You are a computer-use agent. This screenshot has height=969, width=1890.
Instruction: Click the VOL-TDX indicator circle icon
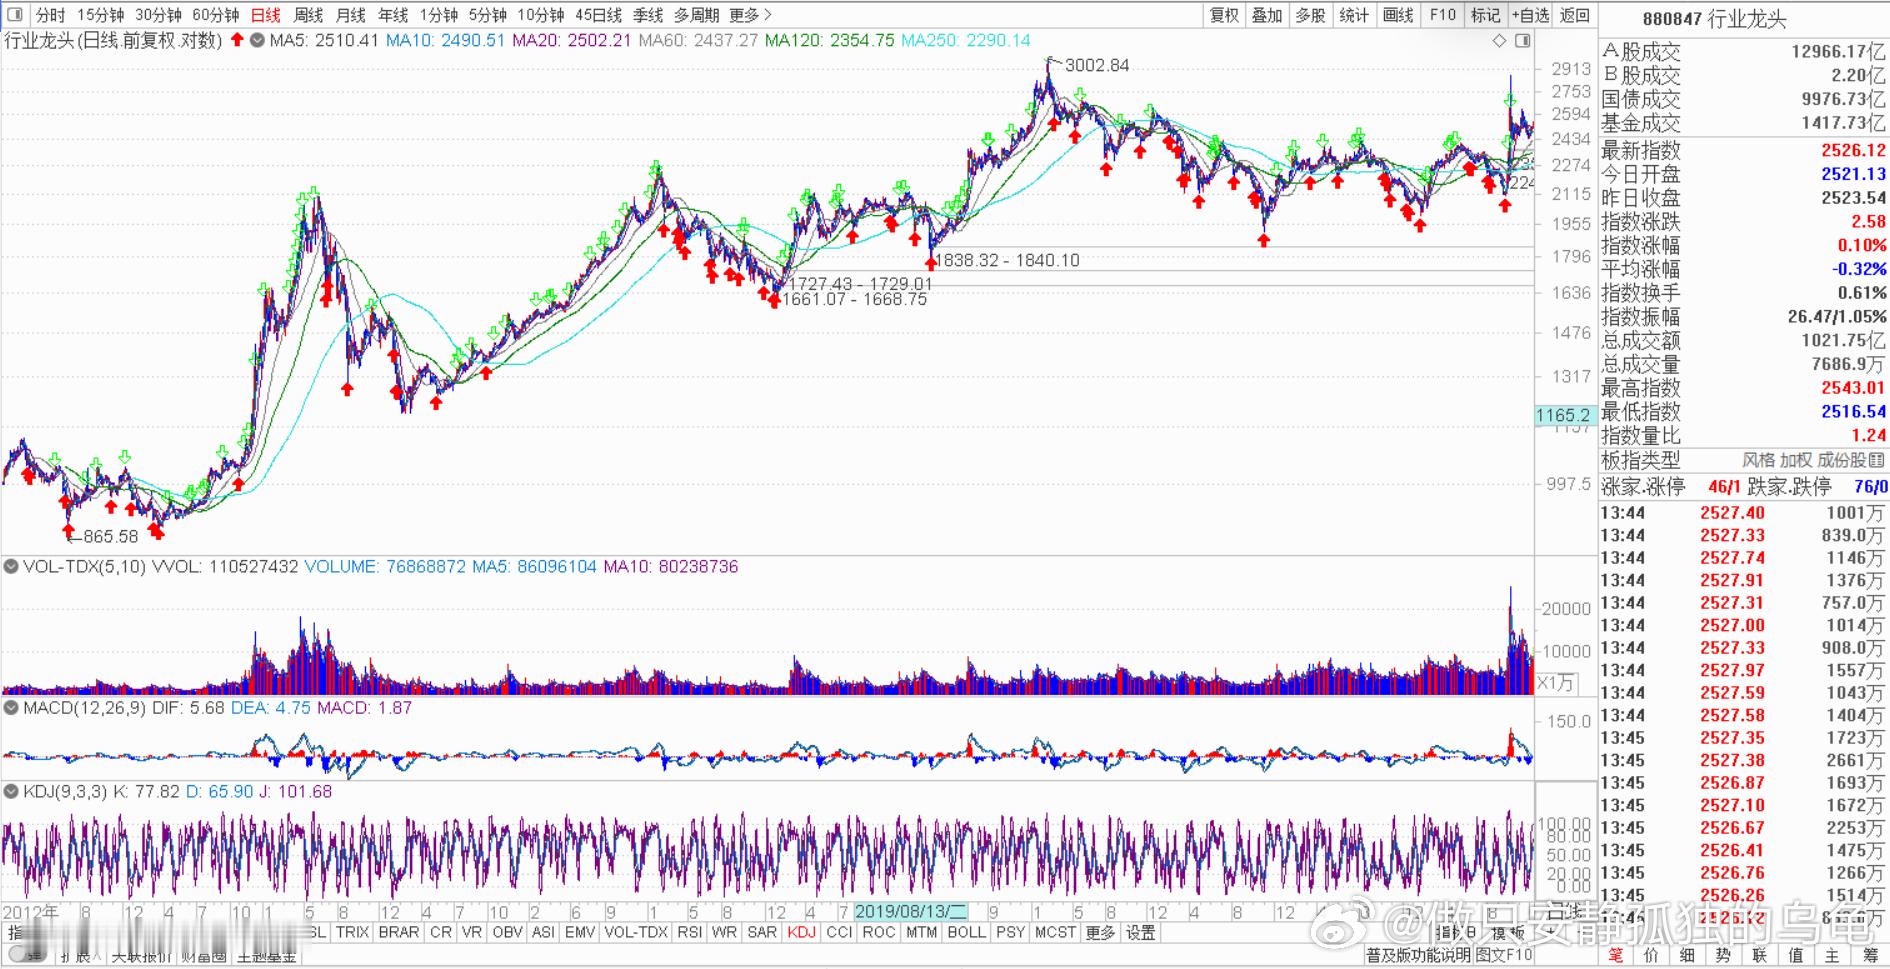pos(11,566)
